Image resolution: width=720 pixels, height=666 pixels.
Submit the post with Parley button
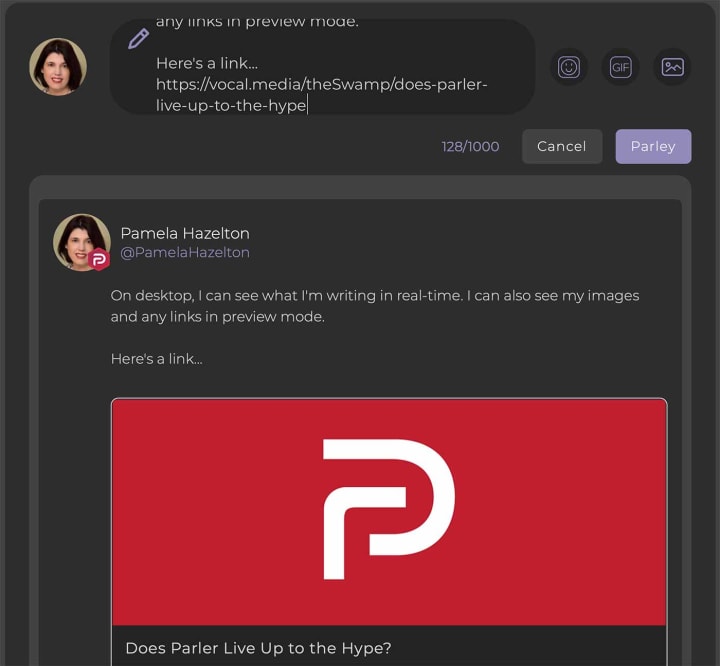[653, 147]
